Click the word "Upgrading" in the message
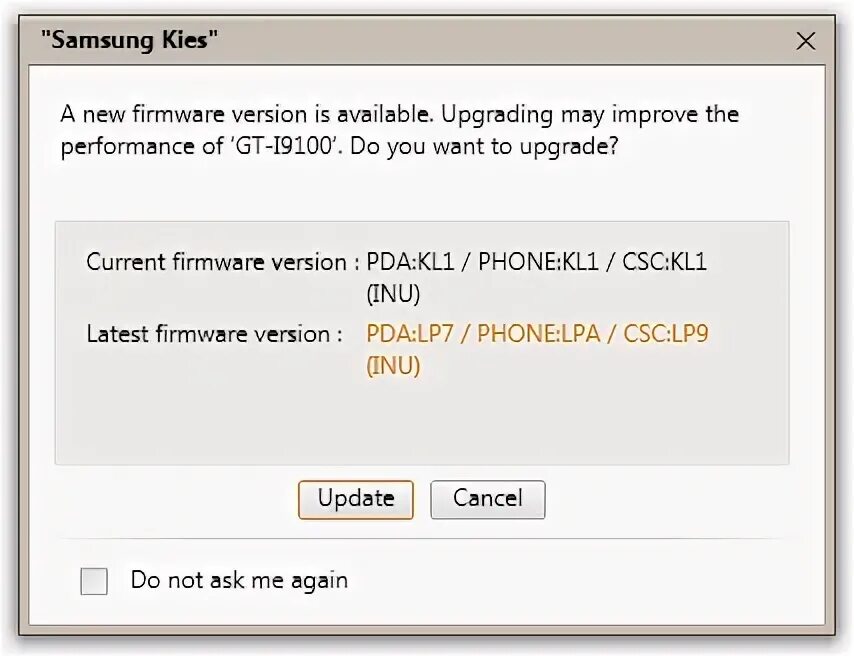 point(497,115)
